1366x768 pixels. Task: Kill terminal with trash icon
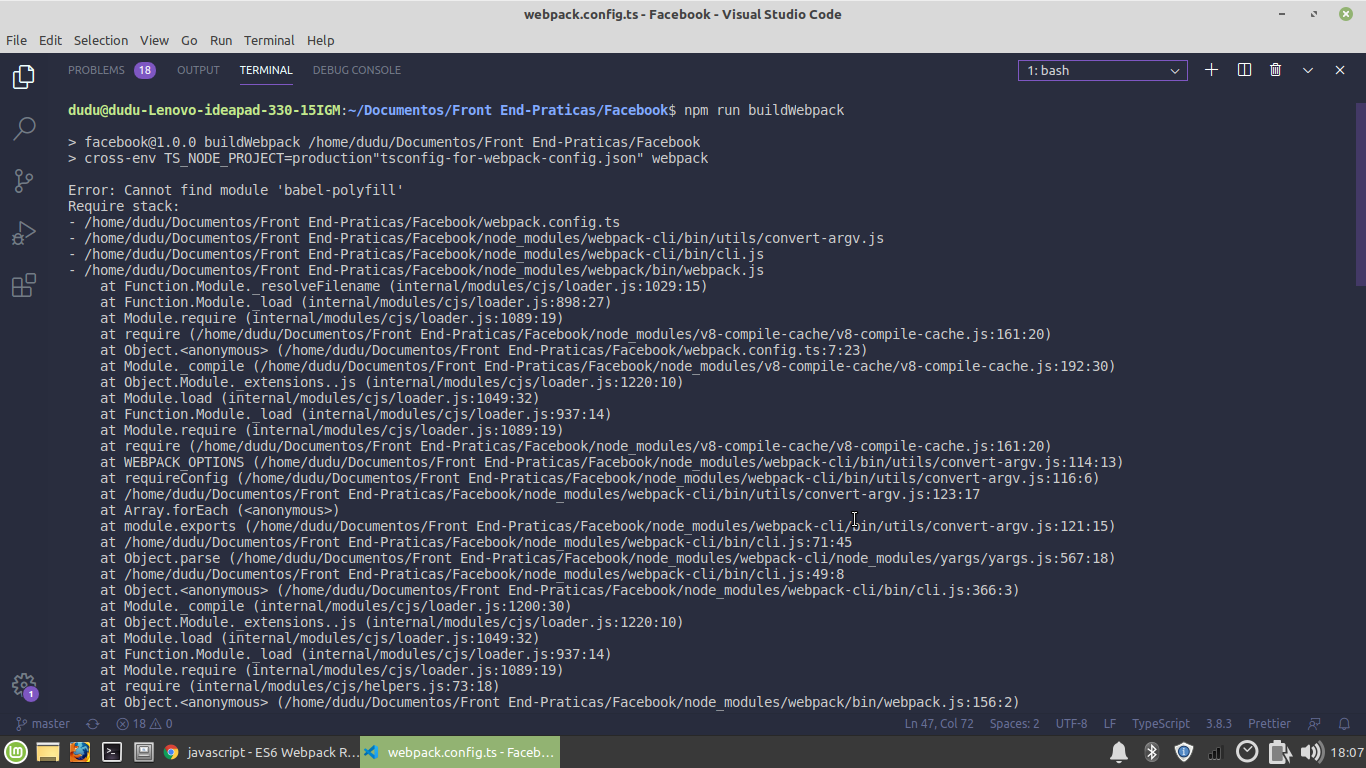[1276, 70]
